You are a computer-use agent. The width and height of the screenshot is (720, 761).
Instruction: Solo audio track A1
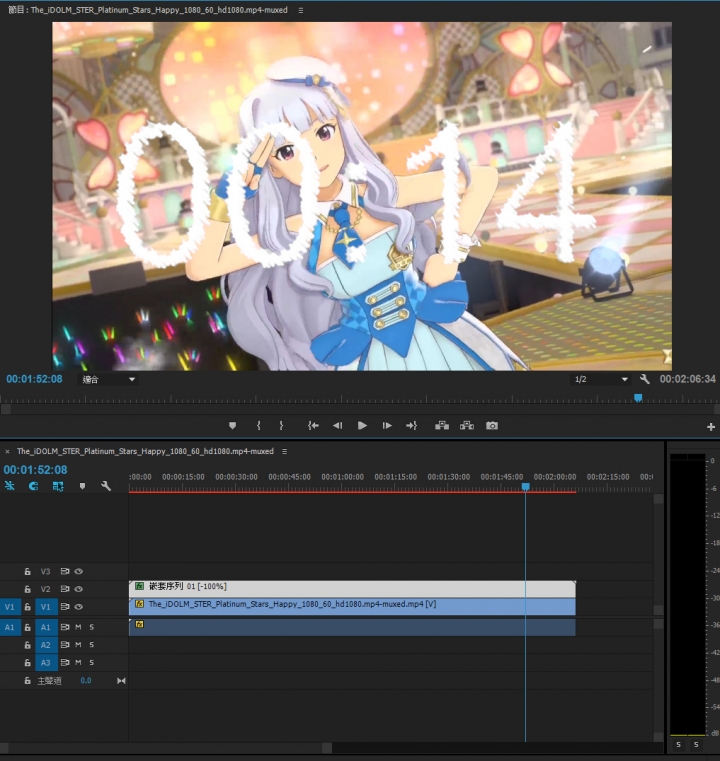pos(92,627)
